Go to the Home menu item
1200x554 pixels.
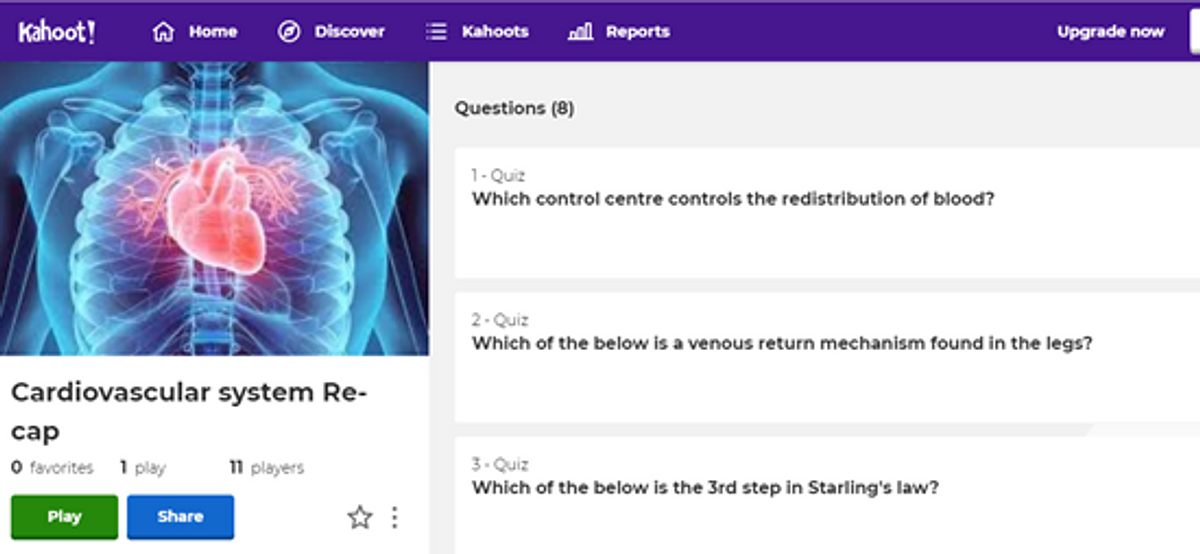(x=195, y=32)
